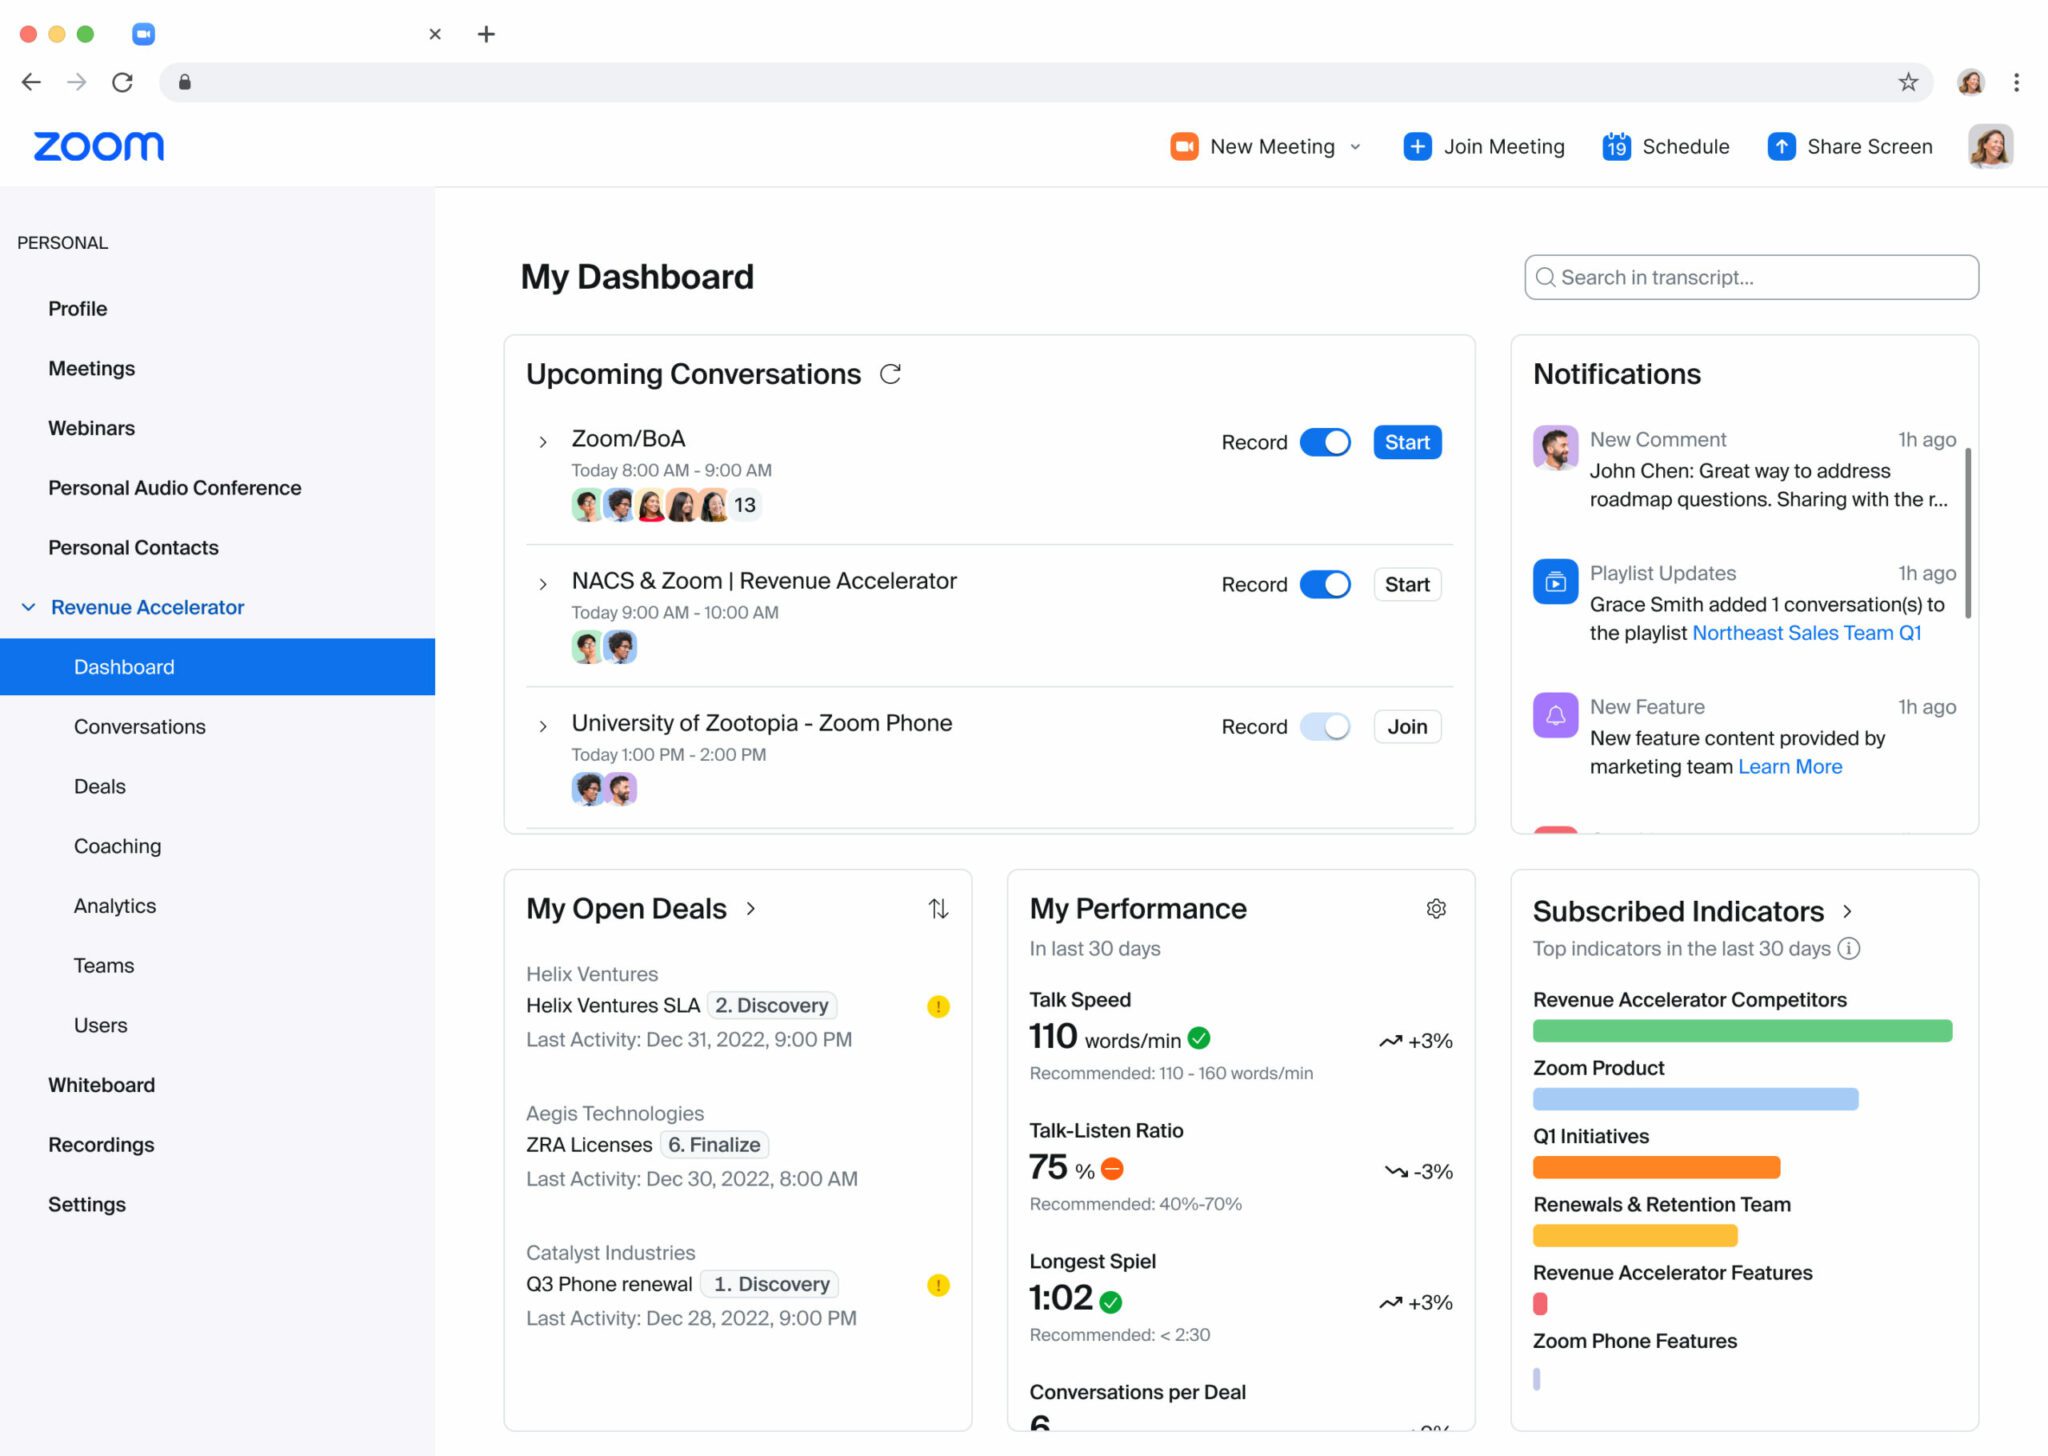Toggle Record on for NACS & Zoom meeting
Image resolution: width=2048 pixels, height=1456 pixels.
click(1325, 583)
